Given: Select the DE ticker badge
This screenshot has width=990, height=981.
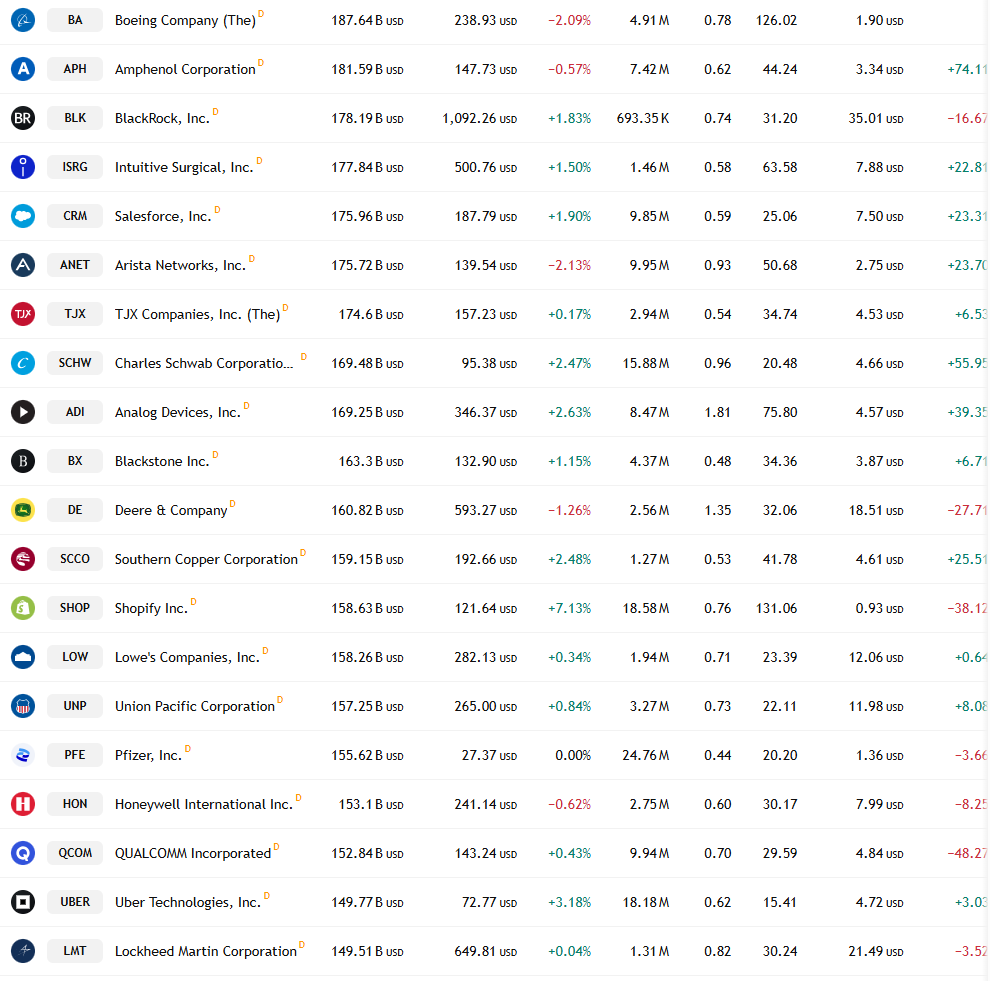Looking at the screenshot, I should point(75,510).
